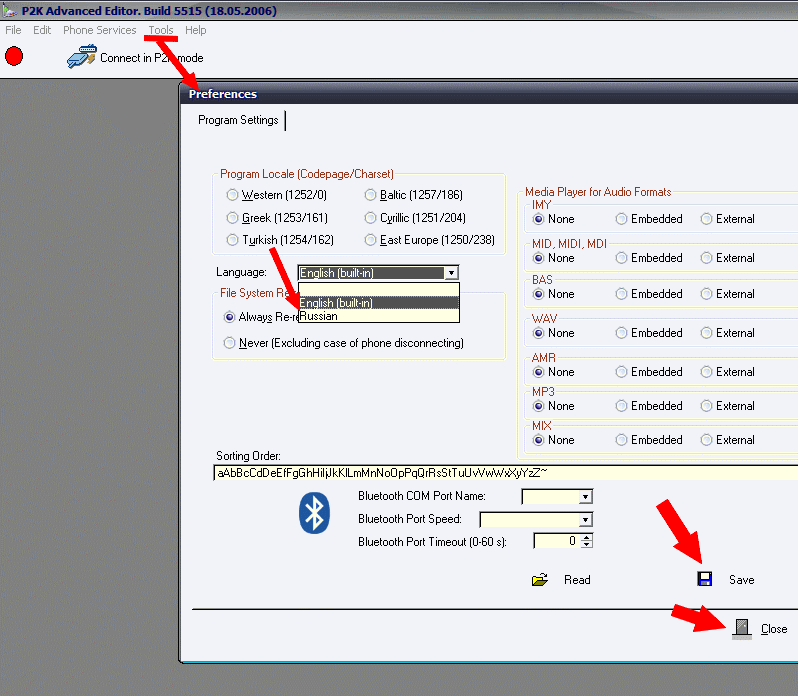
Task: Open the File menu
Action: click(x=13, y=30)
